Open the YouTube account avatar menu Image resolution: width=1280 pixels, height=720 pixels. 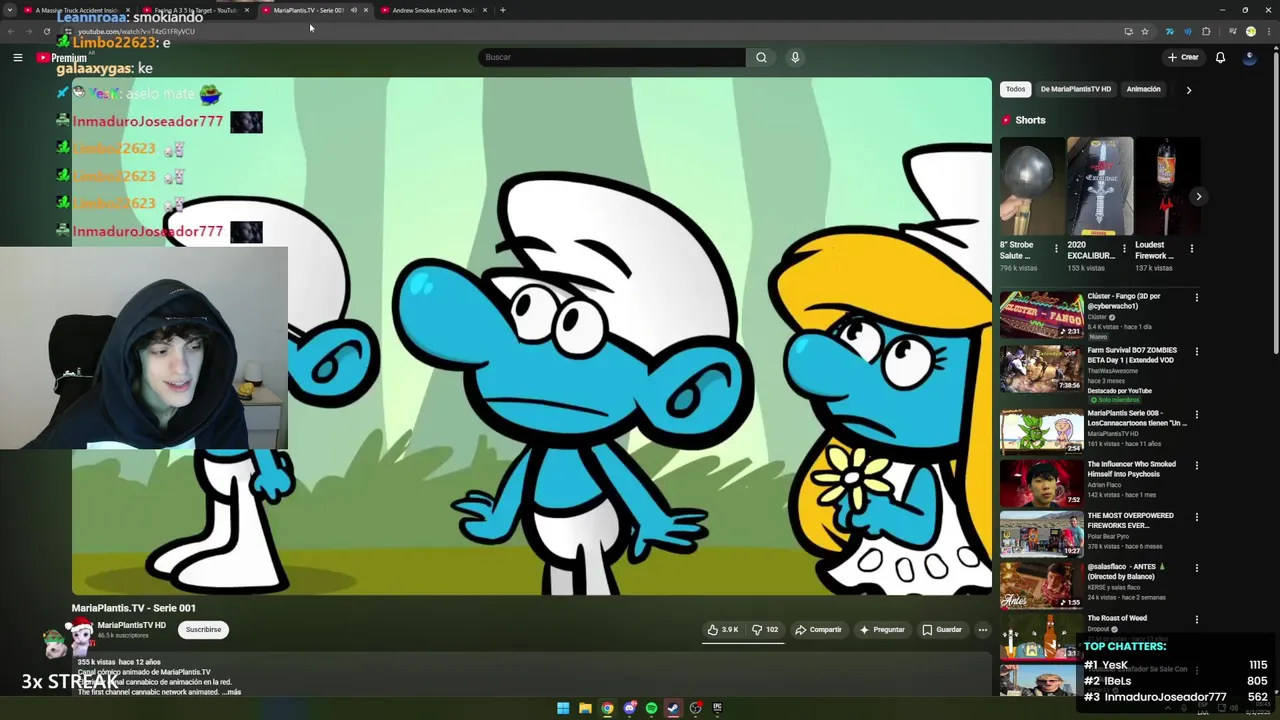1249,57
